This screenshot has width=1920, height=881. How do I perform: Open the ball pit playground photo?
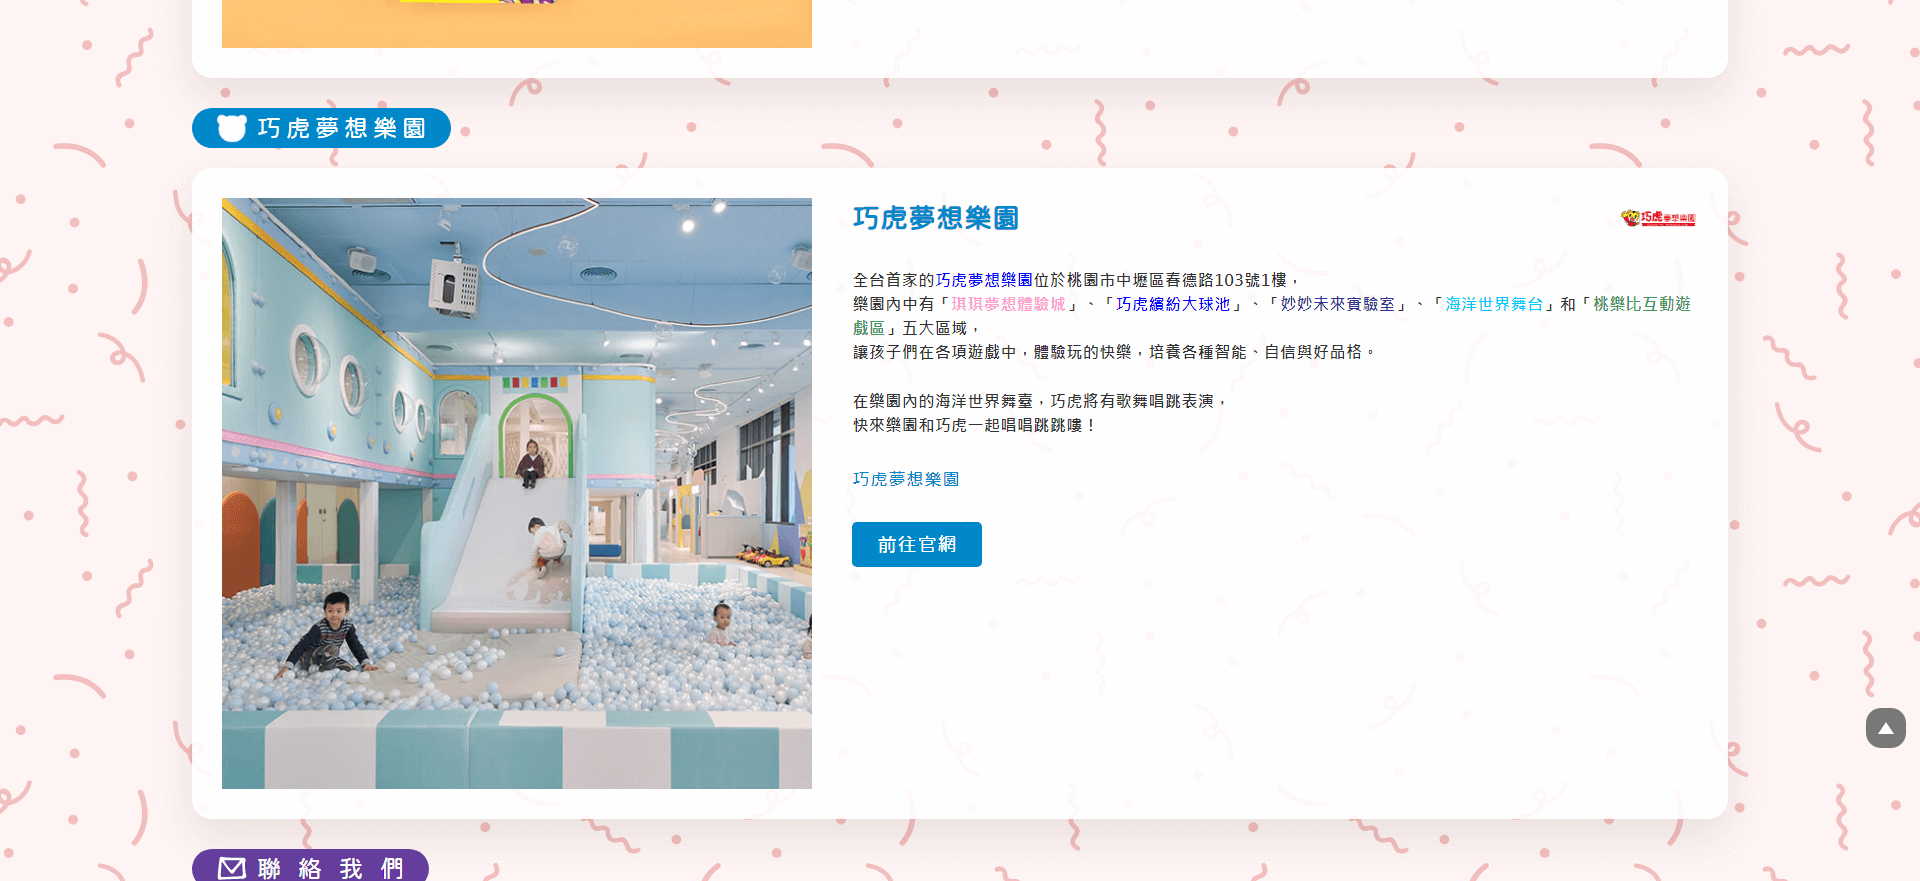tap(517, 493)
